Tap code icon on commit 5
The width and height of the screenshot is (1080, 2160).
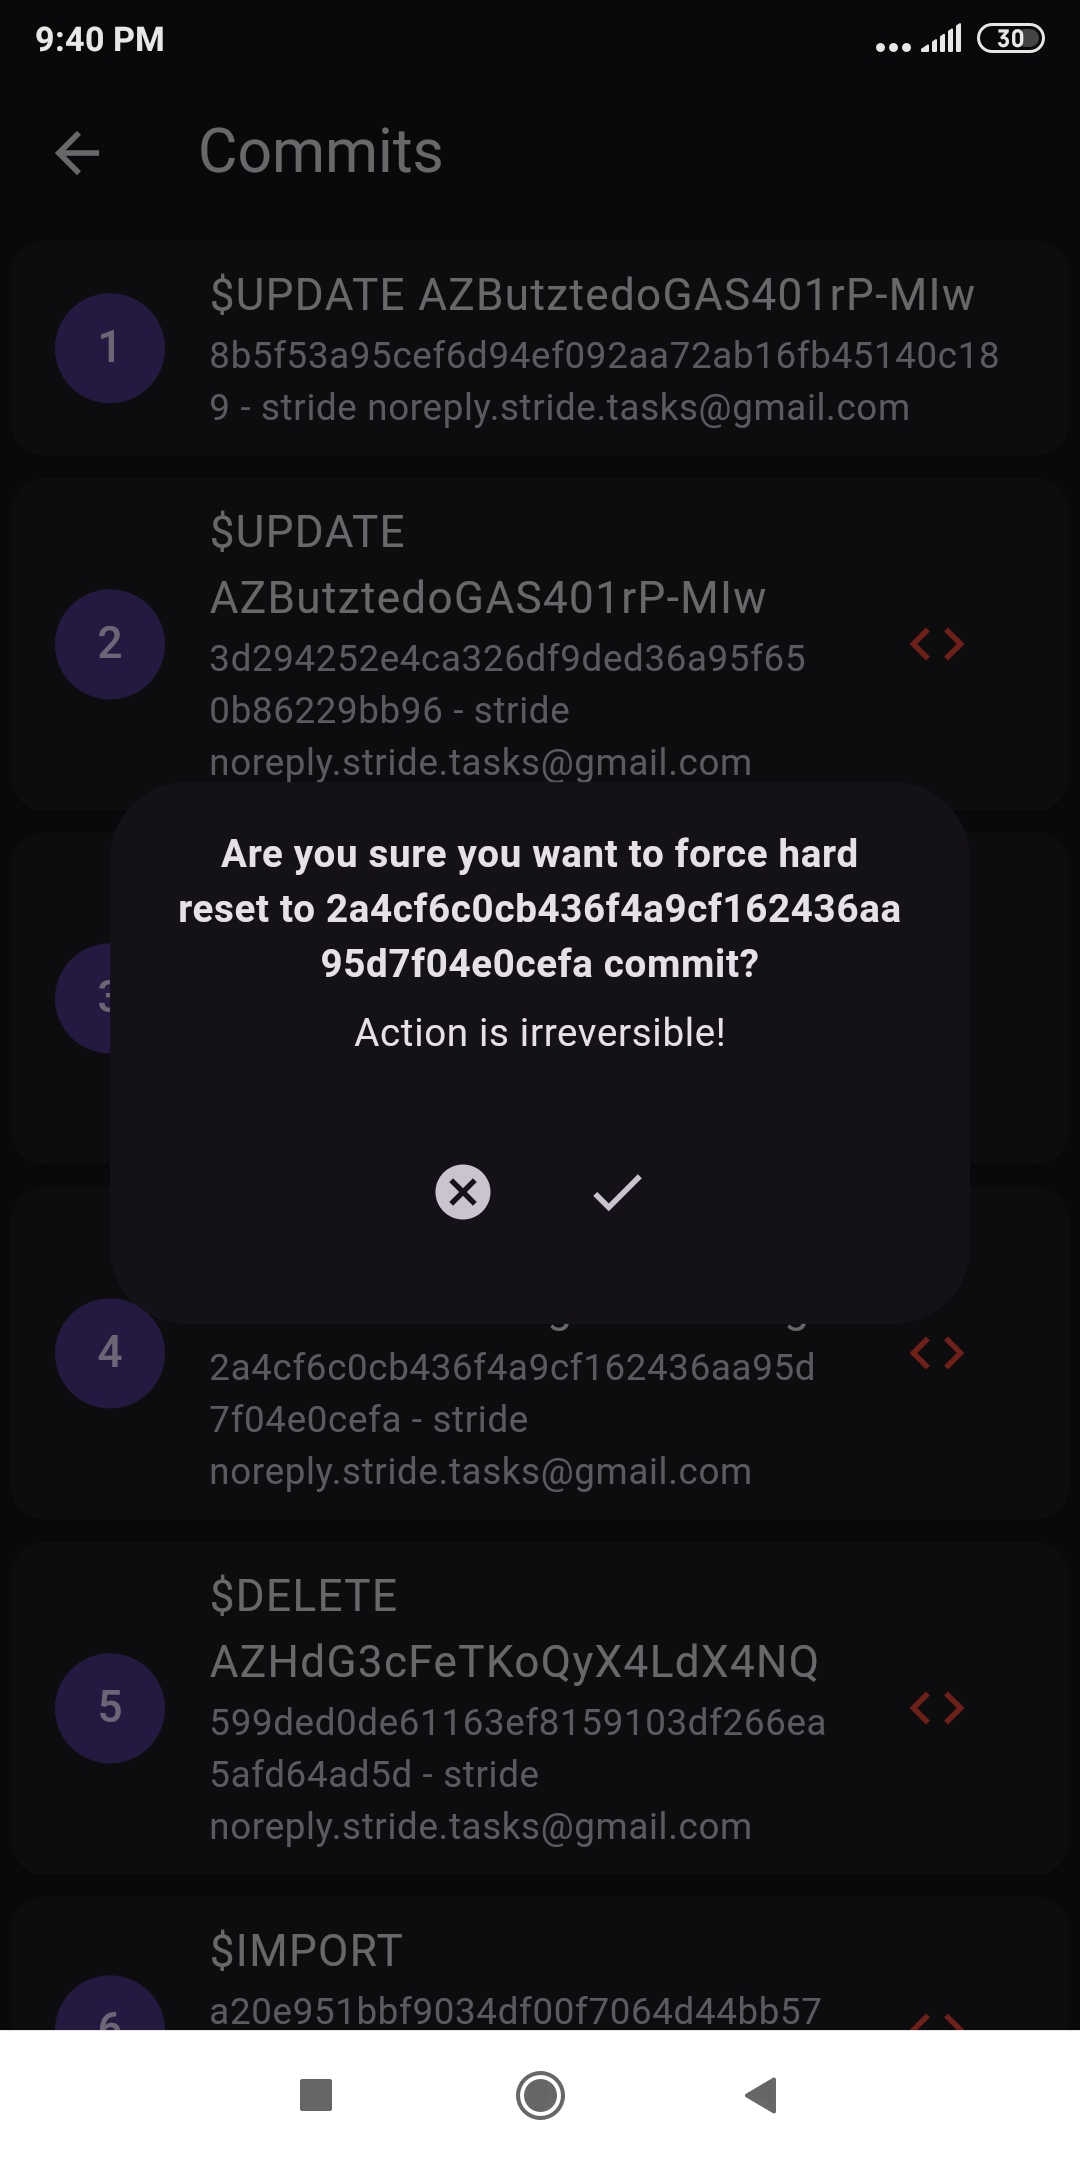[x=937, y=1707]
